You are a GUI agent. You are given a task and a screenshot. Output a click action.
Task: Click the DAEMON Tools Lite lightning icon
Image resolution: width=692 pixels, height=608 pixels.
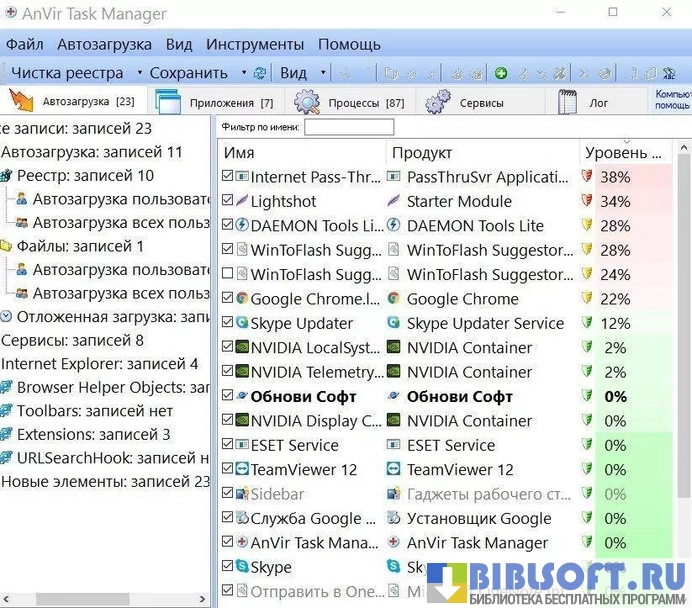[x=241, y=226]
